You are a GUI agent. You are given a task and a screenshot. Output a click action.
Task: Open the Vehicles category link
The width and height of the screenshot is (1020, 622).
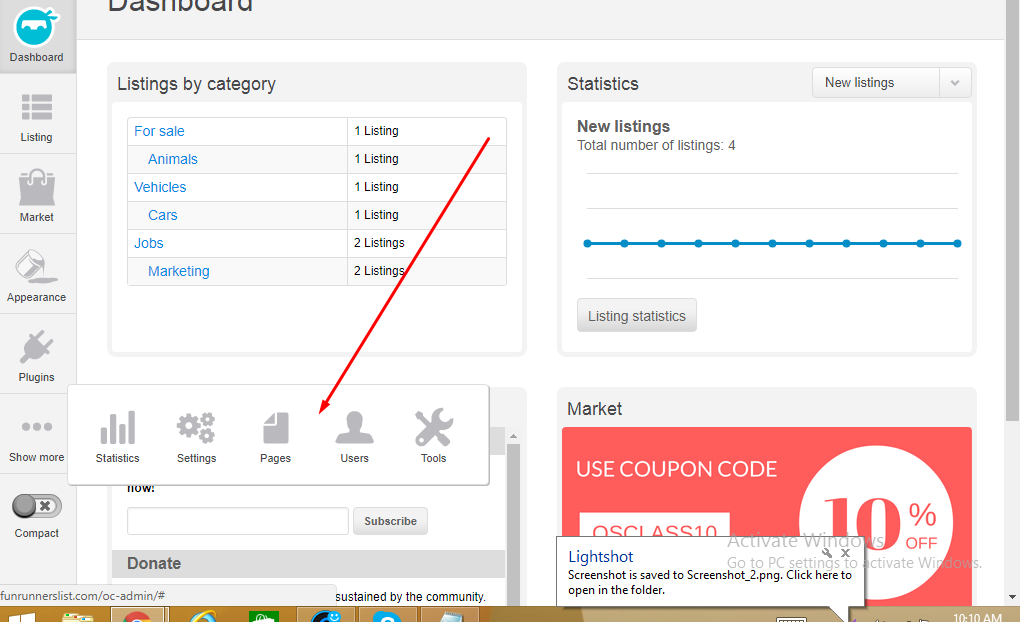click(x=160, y=187)
